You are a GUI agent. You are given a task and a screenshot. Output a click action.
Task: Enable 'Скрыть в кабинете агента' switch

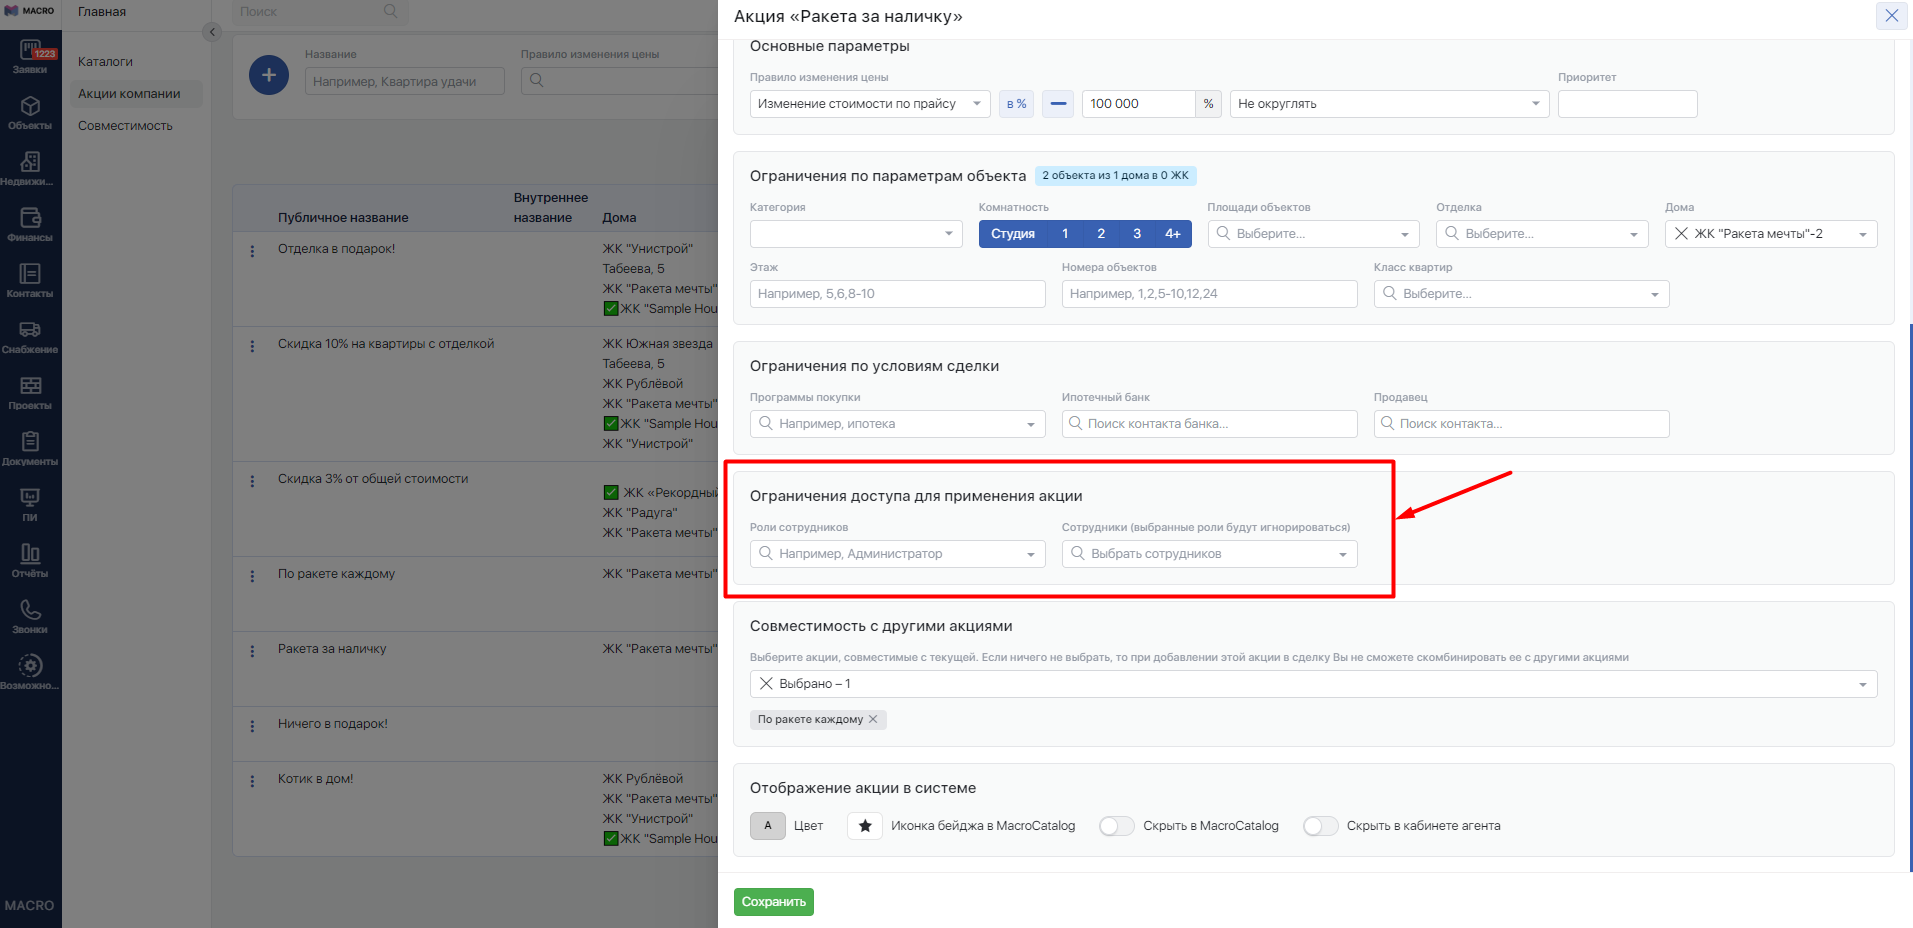point(1320,826)
